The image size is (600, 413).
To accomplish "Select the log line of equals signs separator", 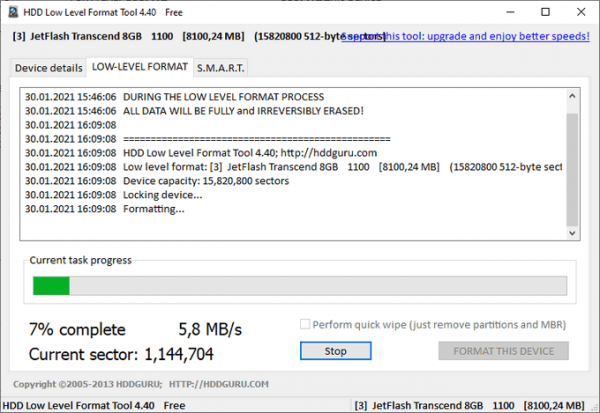I will pos(208,139).
